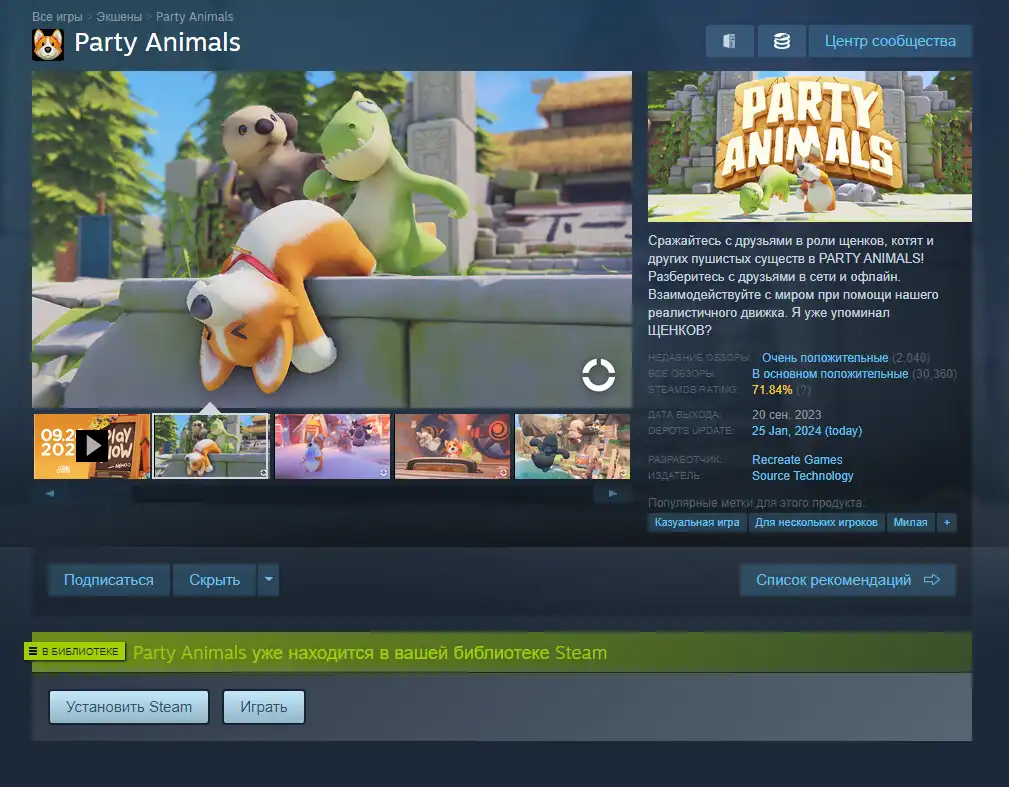Click the Party Animals header capsule image
The image size is (1009, 787).
(x=810, y=146)
